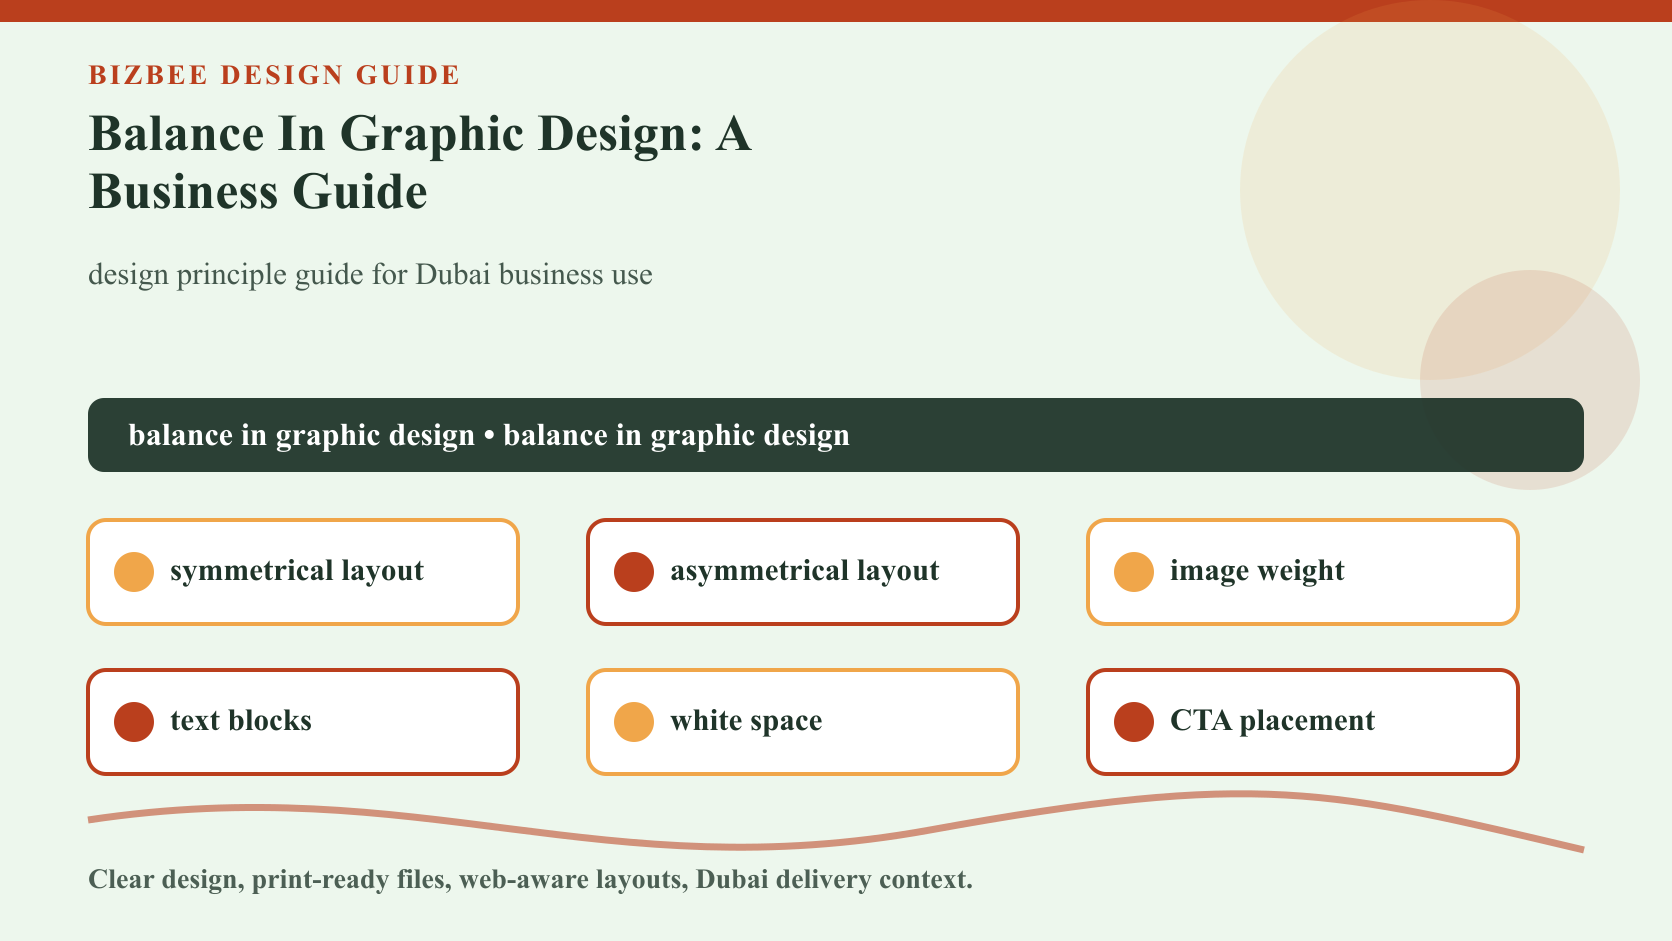Select the symmetrical layout card
The height and width of the screenshot is (941, 1672).
(303, 572)
